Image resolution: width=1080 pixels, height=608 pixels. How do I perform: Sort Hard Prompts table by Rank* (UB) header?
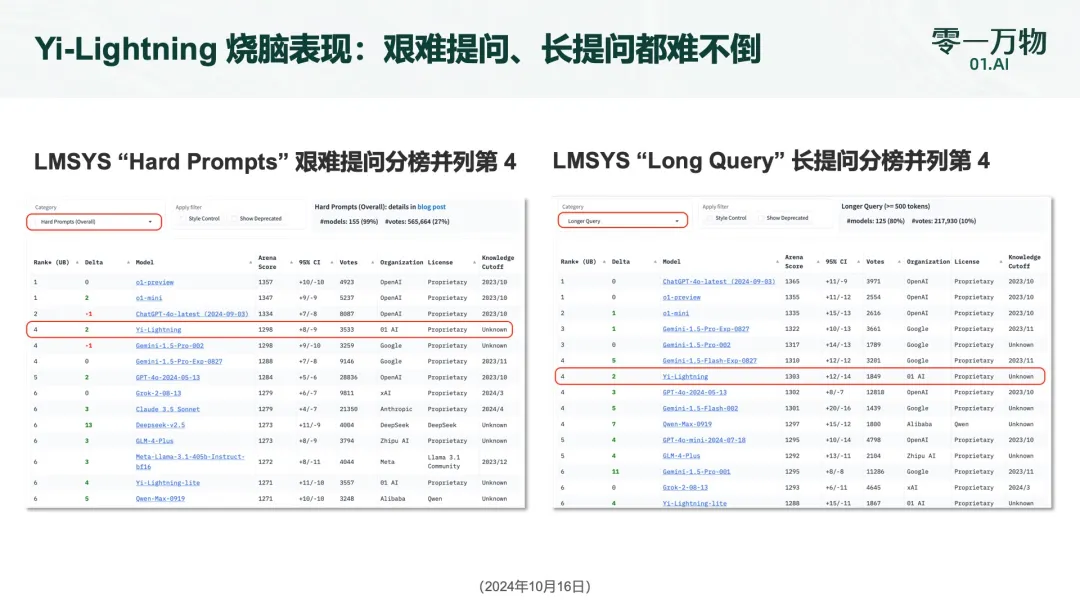[52, 262]
